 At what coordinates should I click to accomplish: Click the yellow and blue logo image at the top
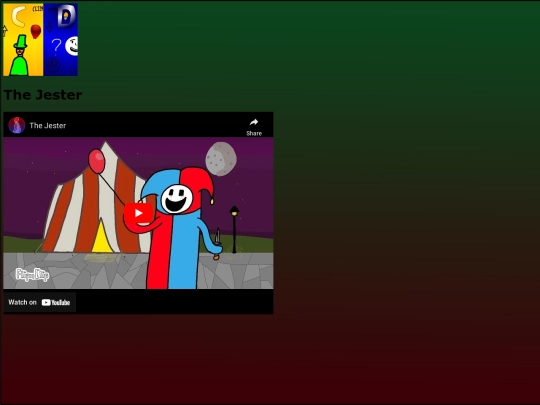pos(41,40)
